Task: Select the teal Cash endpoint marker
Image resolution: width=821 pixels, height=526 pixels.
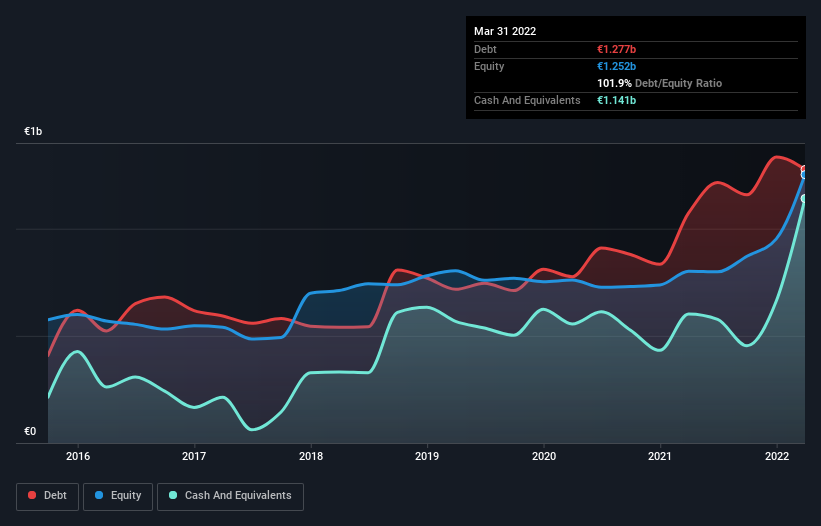Action: [x=804, y=199]
